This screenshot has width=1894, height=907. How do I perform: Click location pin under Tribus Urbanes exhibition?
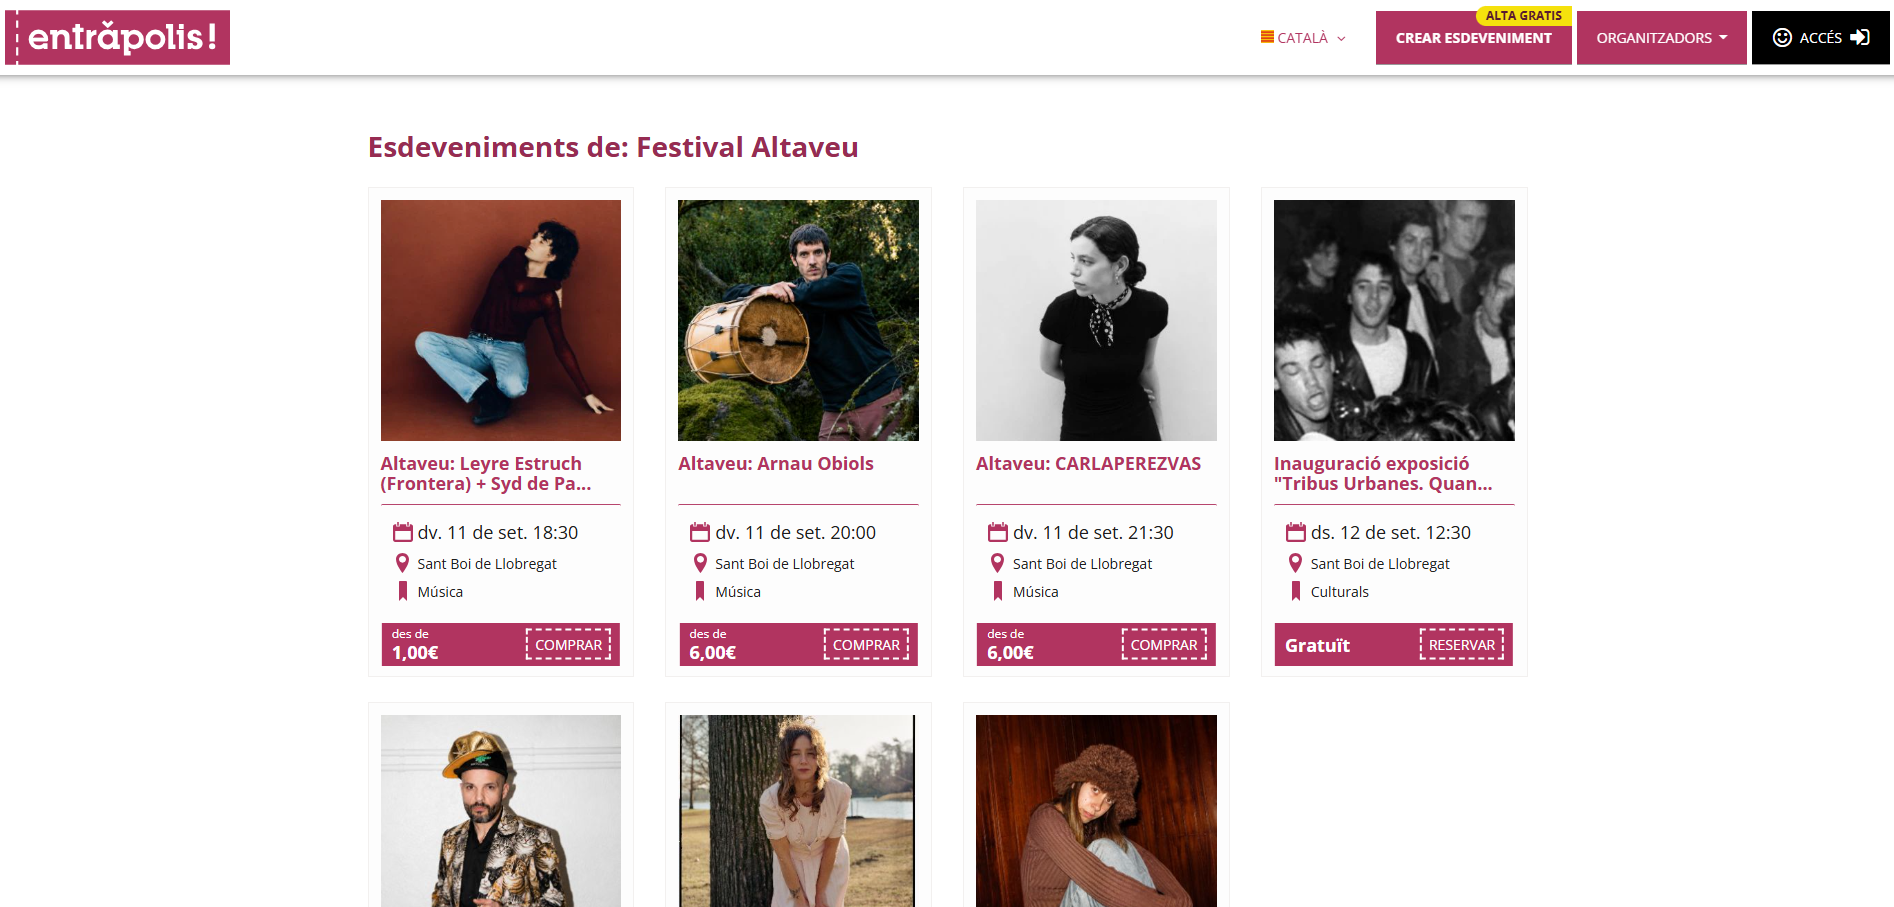click(x=1295, y=563)
